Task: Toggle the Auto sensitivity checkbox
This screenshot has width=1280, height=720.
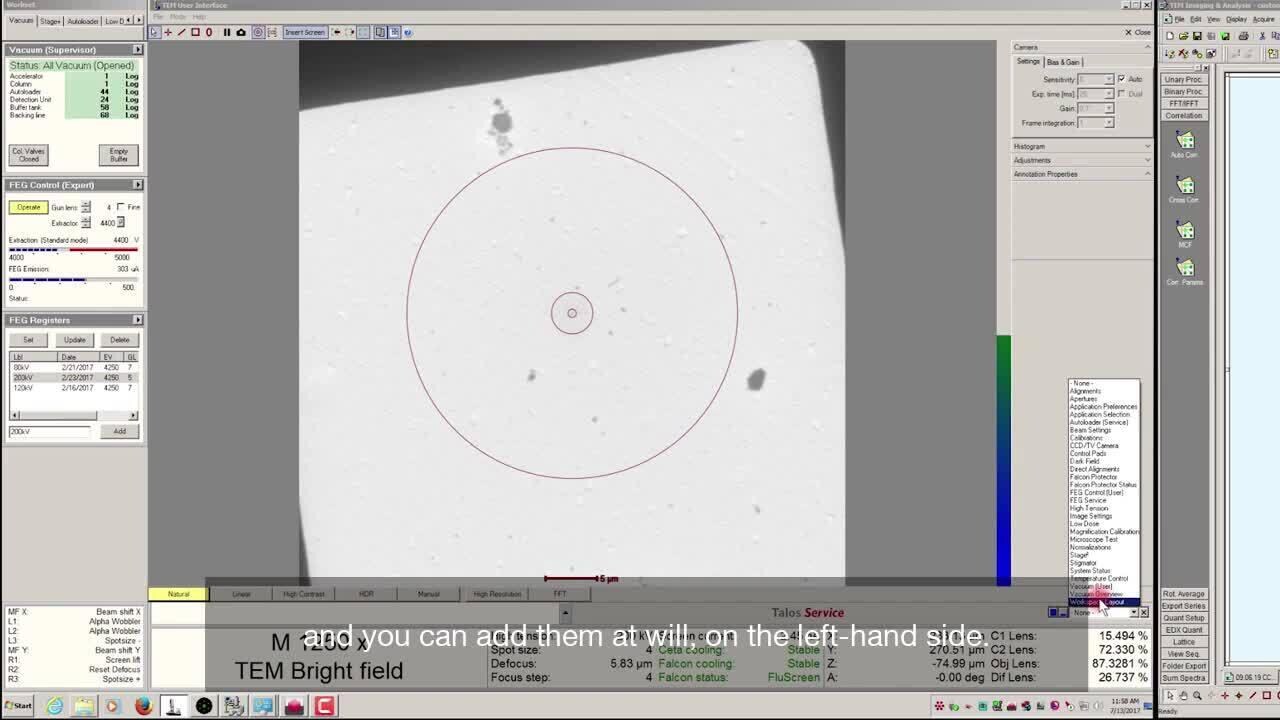Action: (1122, 79)
